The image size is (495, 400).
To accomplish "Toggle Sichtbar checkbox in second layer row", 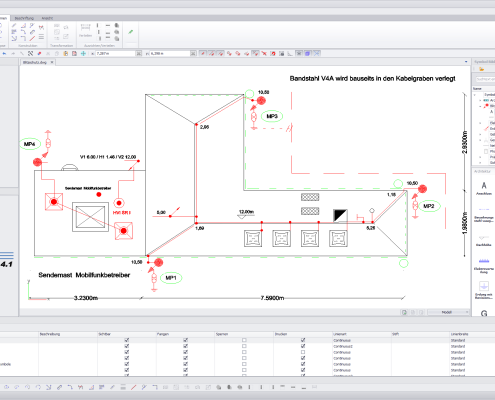I will pos(127,346).
